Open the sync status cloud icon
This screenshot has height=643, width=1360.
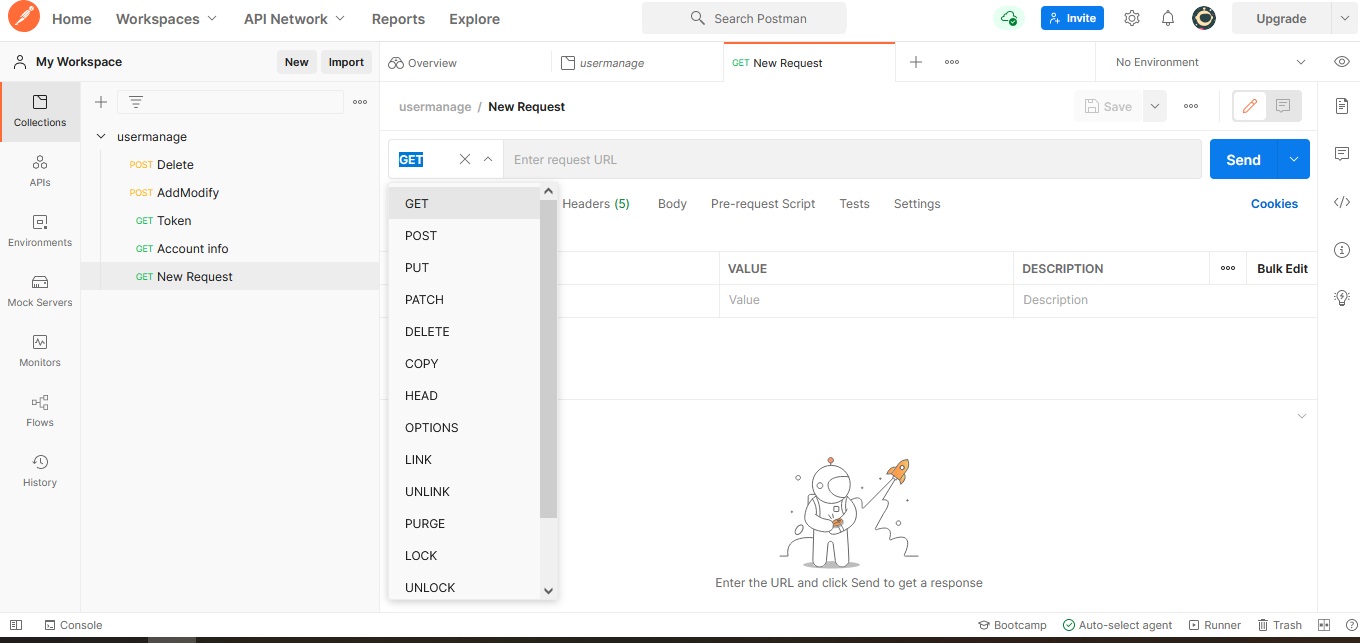pos(1009,18)
